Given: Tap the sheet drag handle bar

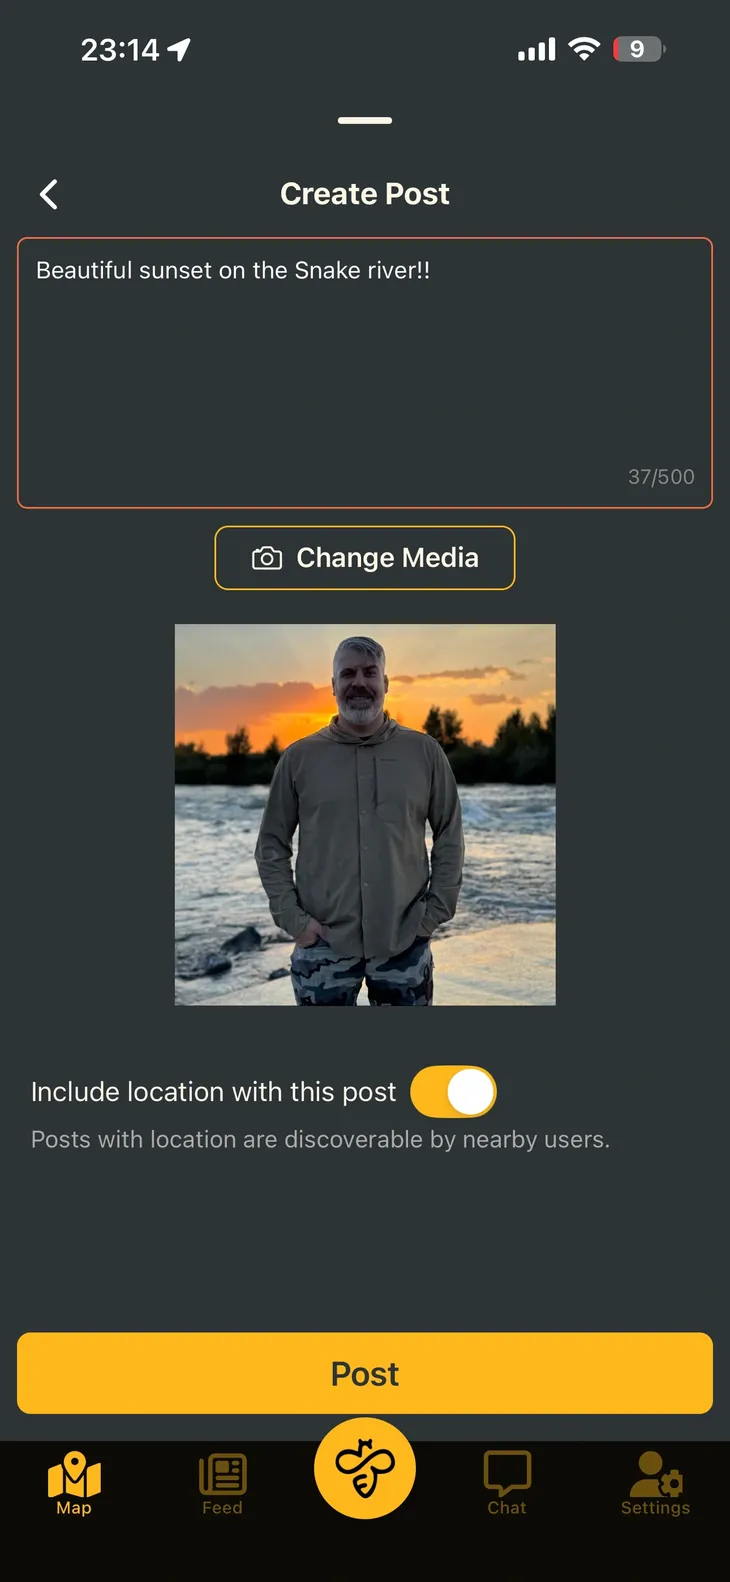Looking at the screenshot, I should coord(365,120).
